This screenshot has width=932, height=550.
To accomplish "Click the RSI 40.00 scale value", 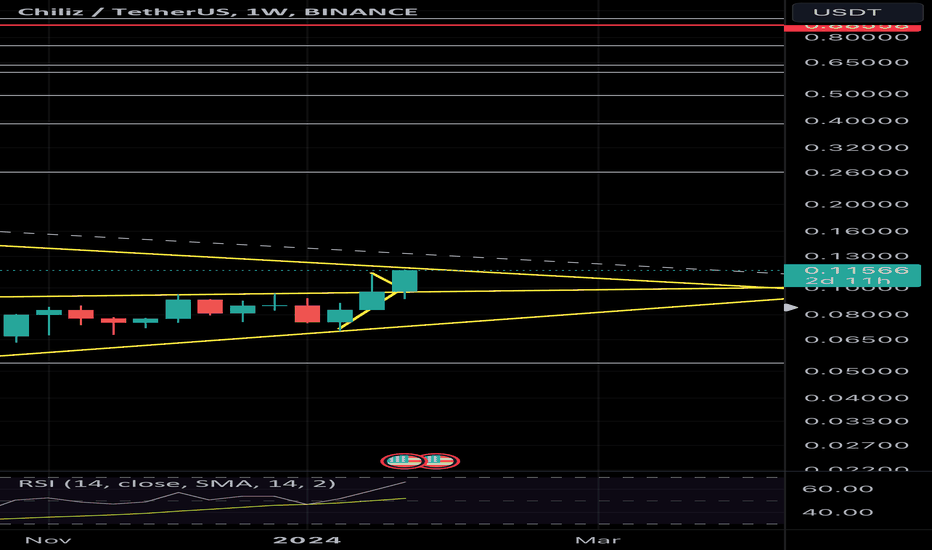I will [837, 513].
